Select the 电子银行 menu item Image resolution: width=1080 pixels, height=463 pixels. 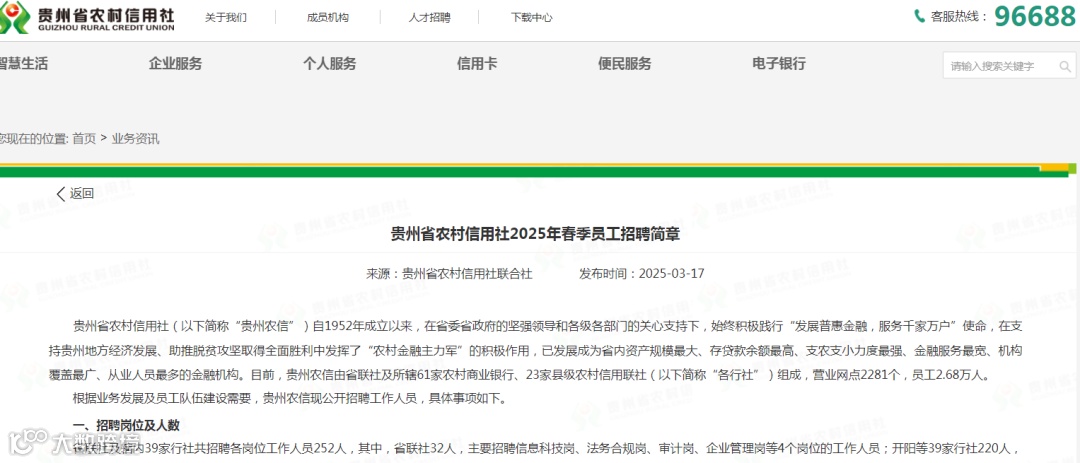[779, 64]
